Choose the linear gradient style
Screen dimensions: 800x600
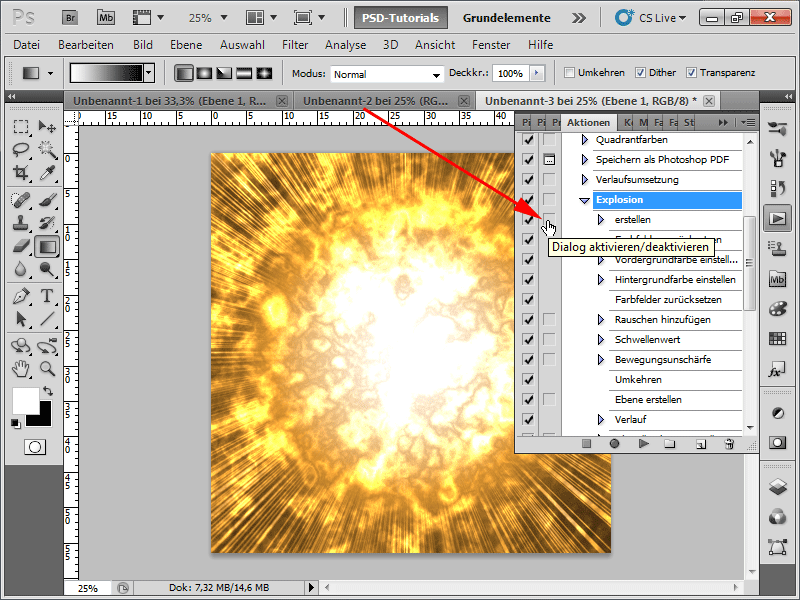[x=184, y=73]
